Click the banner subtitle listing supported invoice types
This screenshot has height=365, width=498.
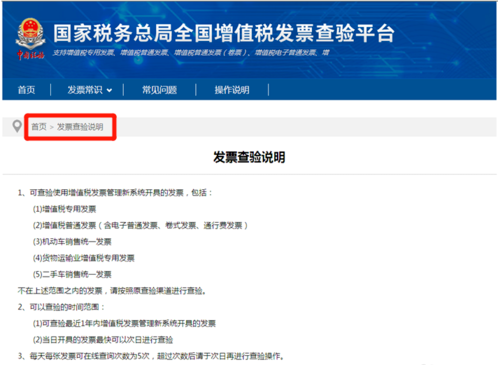(191, 53)
